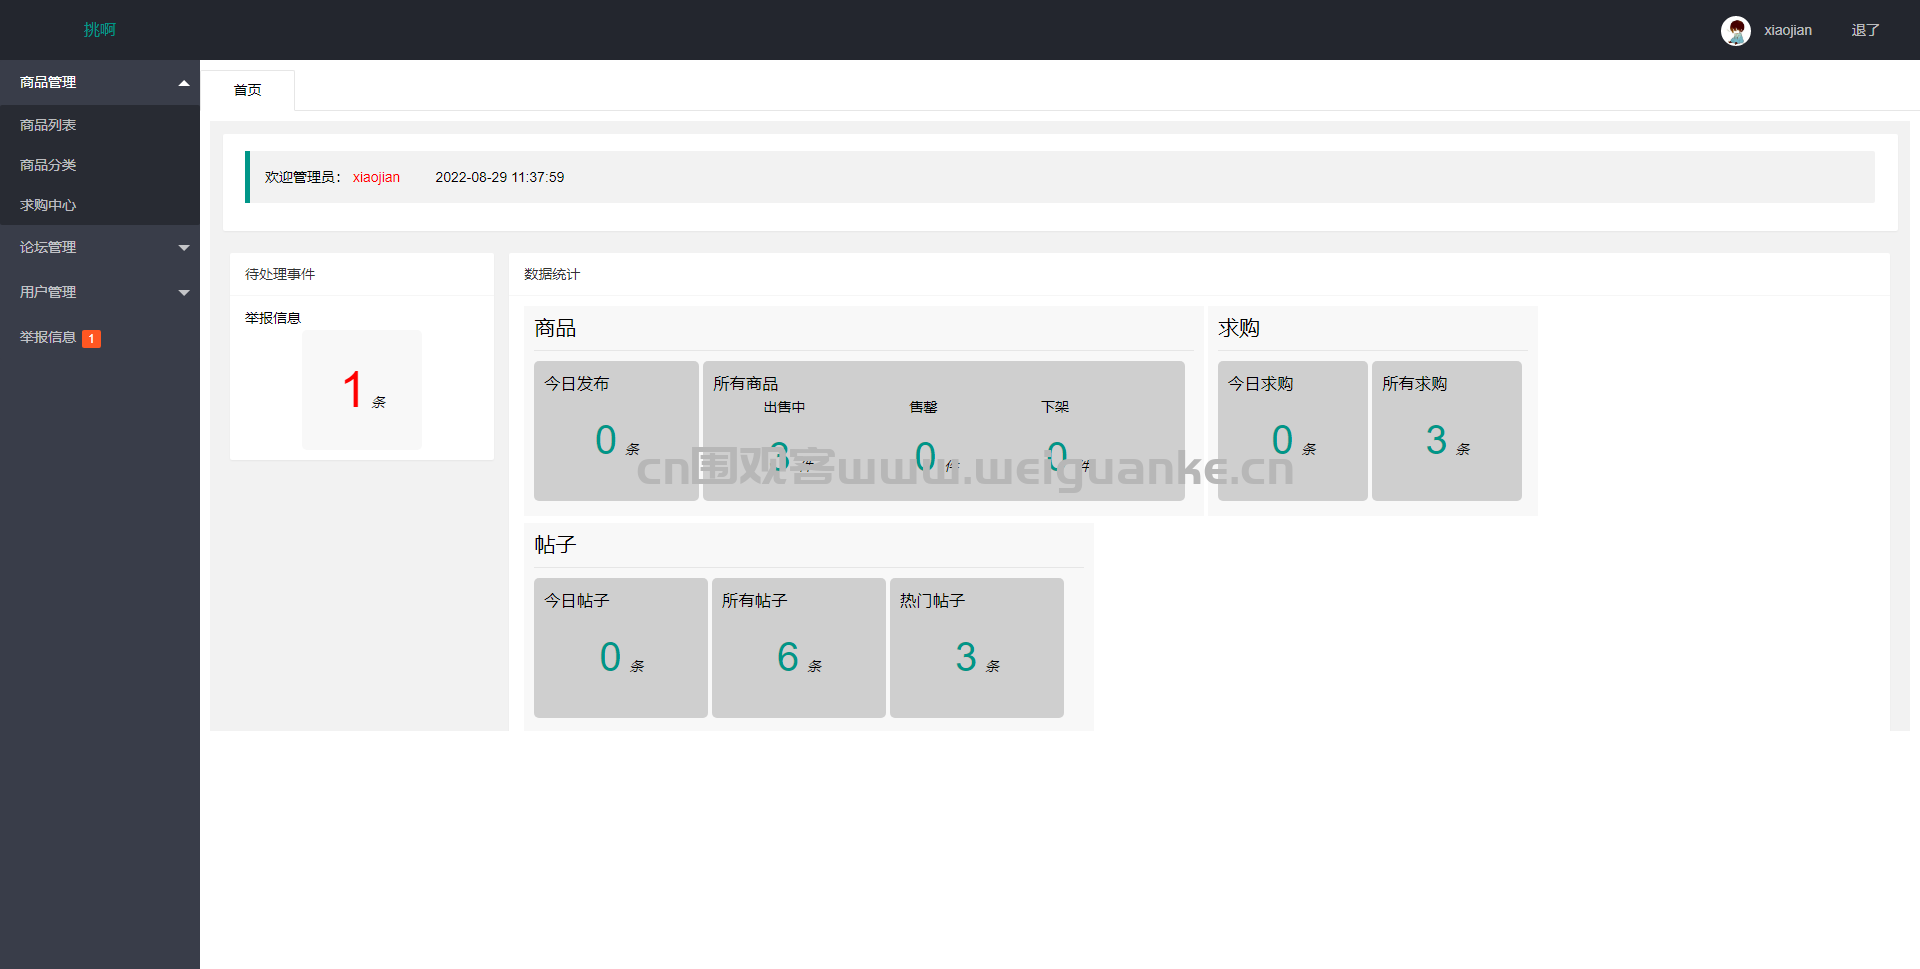
Task: Click the 出售中 label
Action: pyautogui.click(x=784, y=407)
